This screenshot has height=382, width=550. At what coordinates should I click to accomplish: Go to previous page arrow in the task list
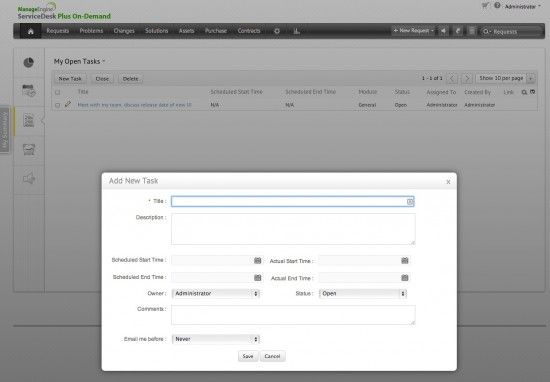click(452, 78)
